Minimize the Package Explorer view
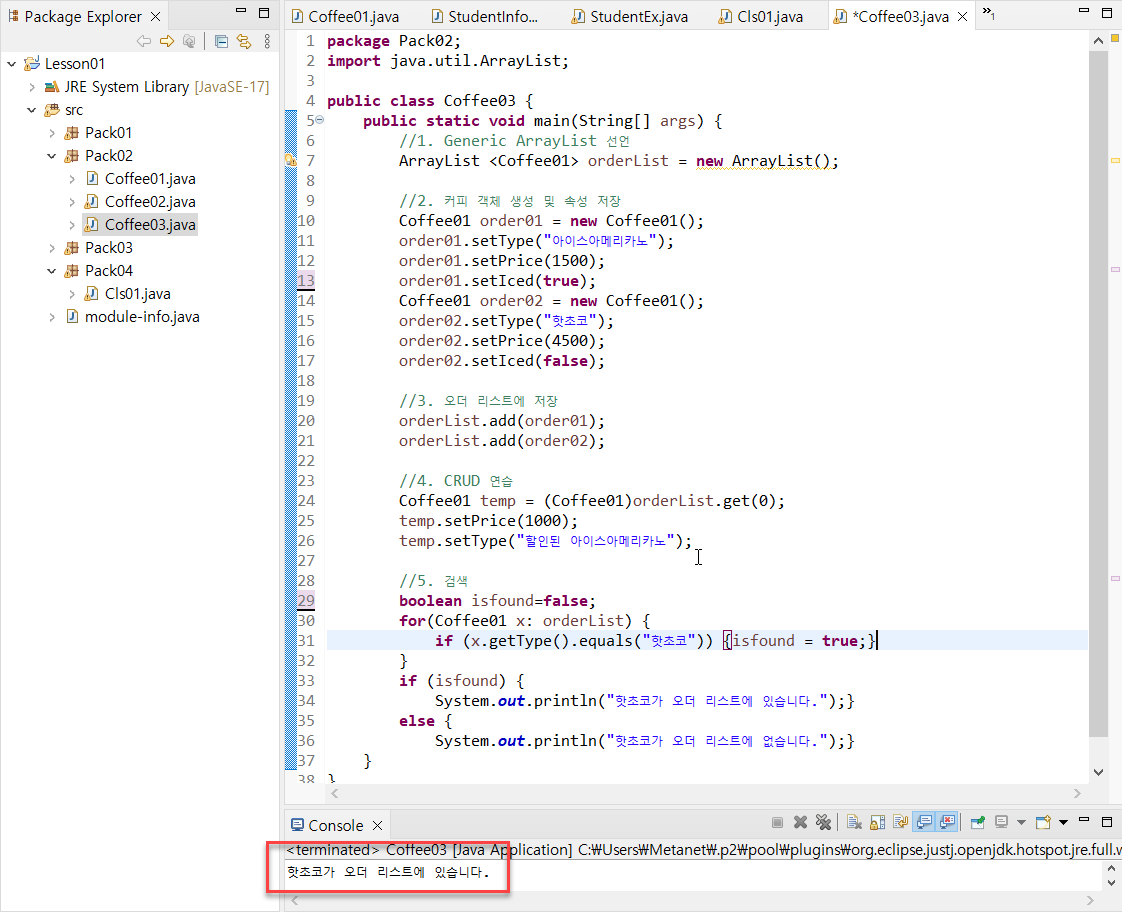The width and height of the screenshot is (1122, 912). [x=241, y=11]
